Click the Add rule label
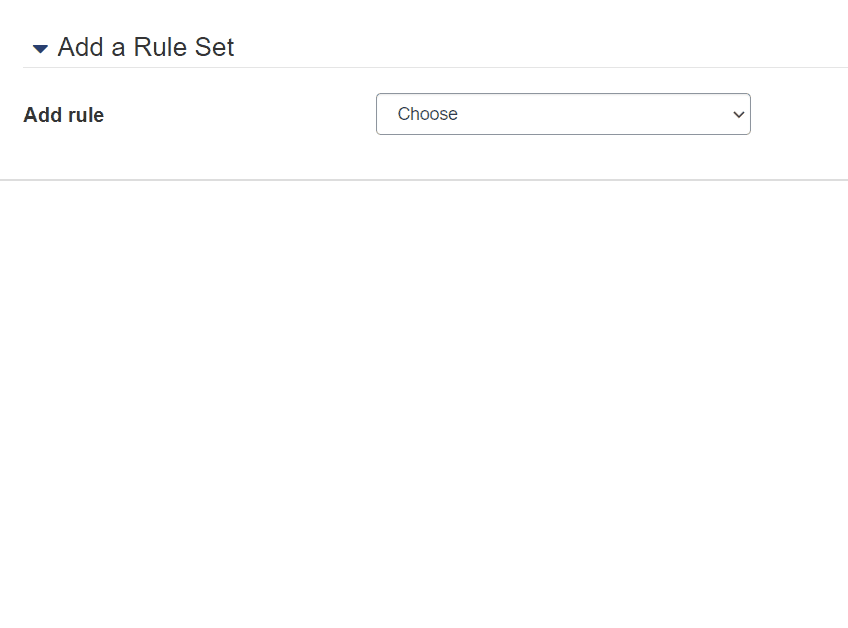Screen dimensions: 848x628 click(64, 115)
